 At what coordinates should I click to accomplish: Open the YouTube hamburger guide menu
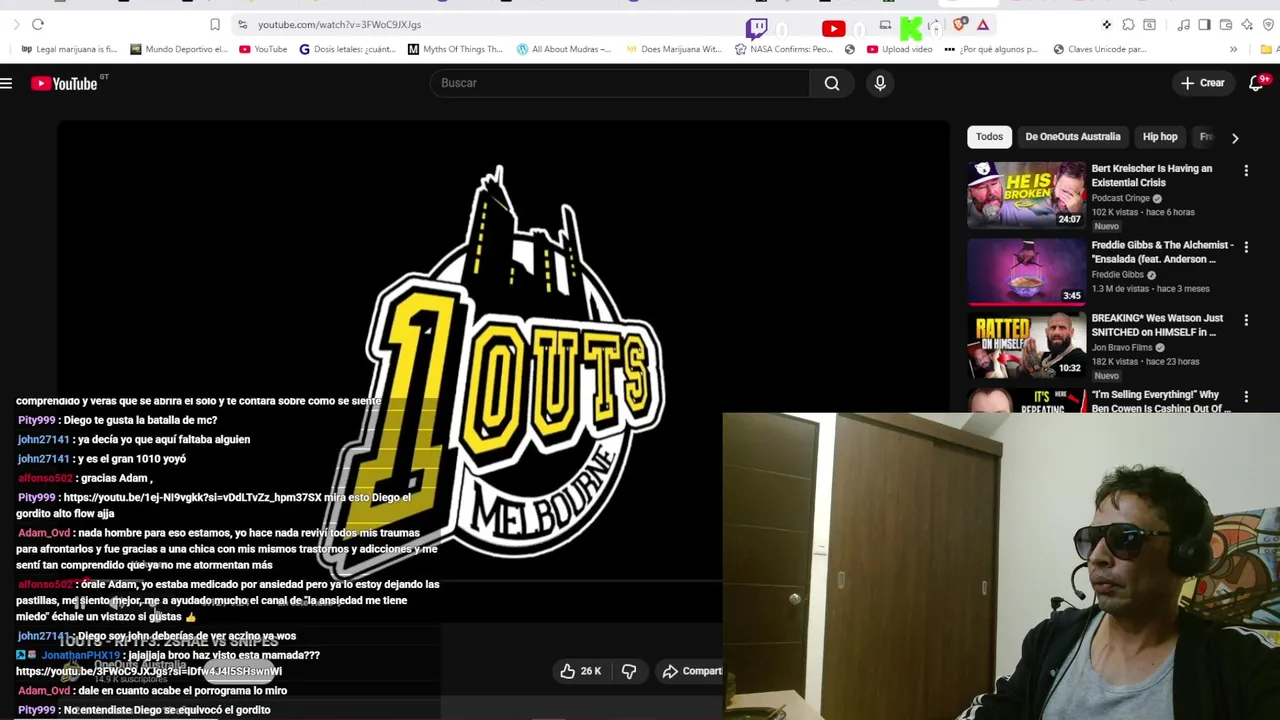(x=6, y=83)
